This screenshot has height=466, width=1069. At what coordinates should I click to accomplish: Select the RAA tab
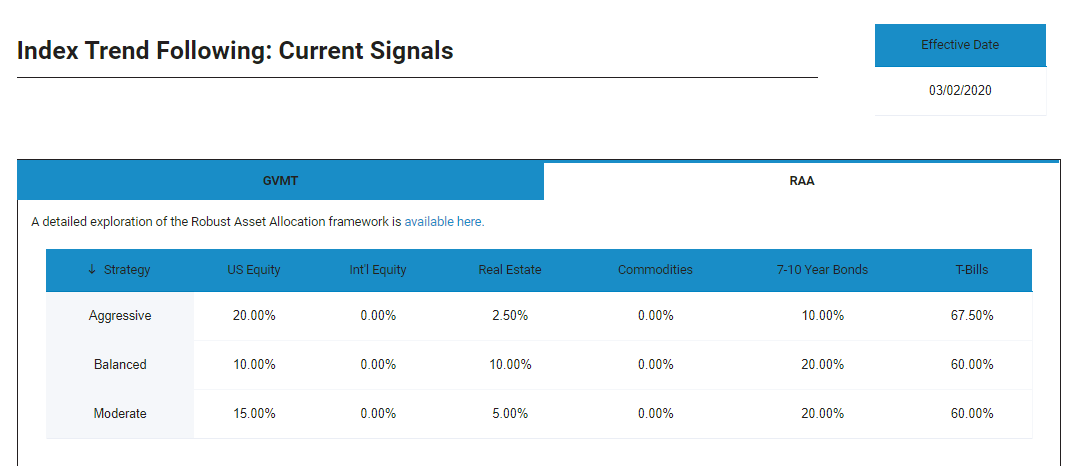pyautogui.click(x=802, y=181)
